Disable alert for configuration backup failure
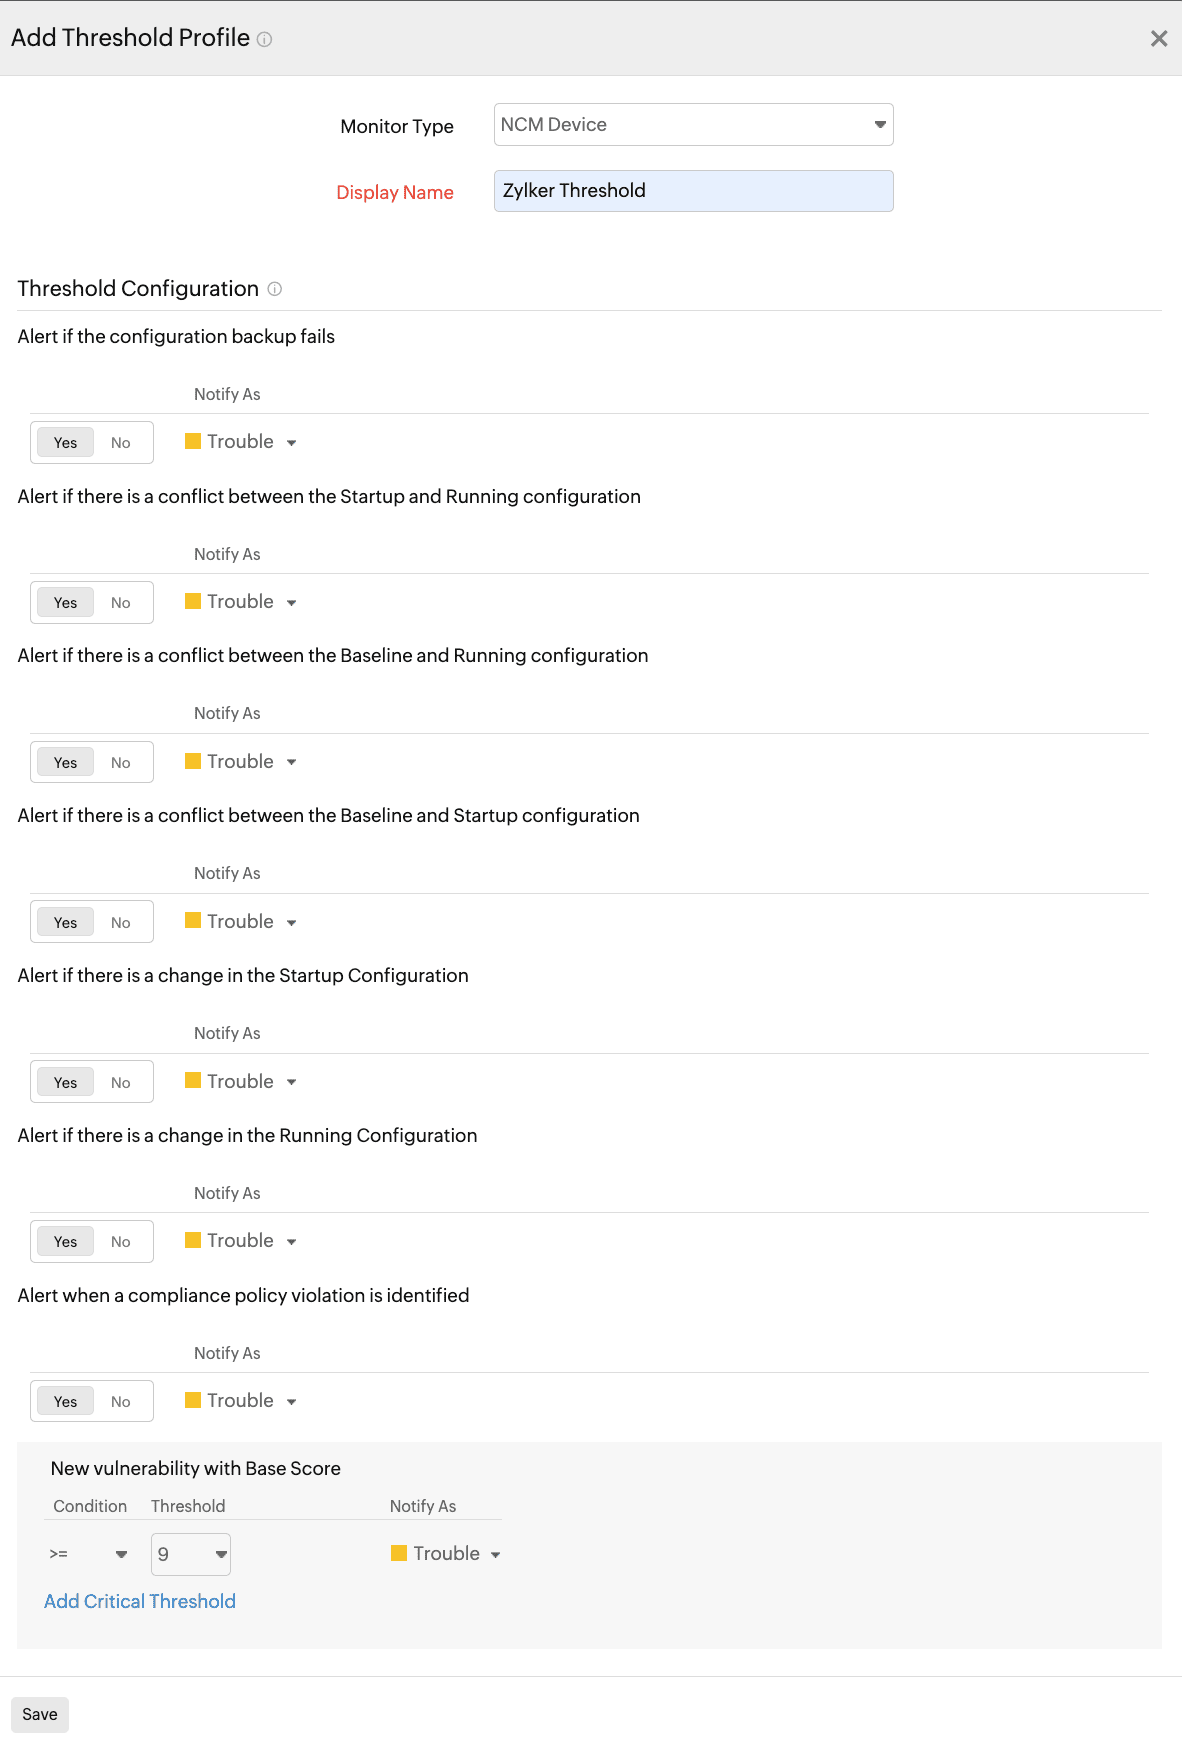Image resolution: width=1182 pixels, height=1750 pixels. 120,442
